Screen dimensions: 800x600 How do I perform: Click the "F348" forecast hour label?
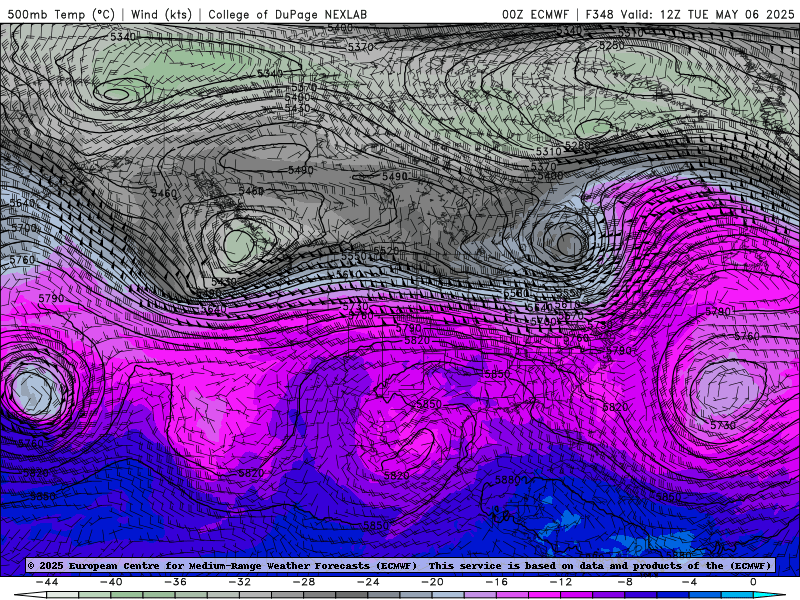(599, 14)
